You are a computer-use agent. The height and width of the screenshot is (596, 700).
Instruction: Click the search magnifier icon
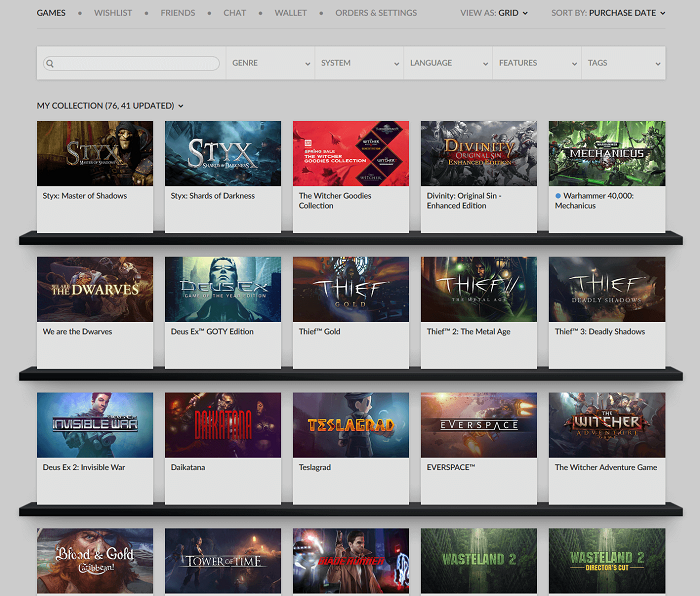coord(49,63)
